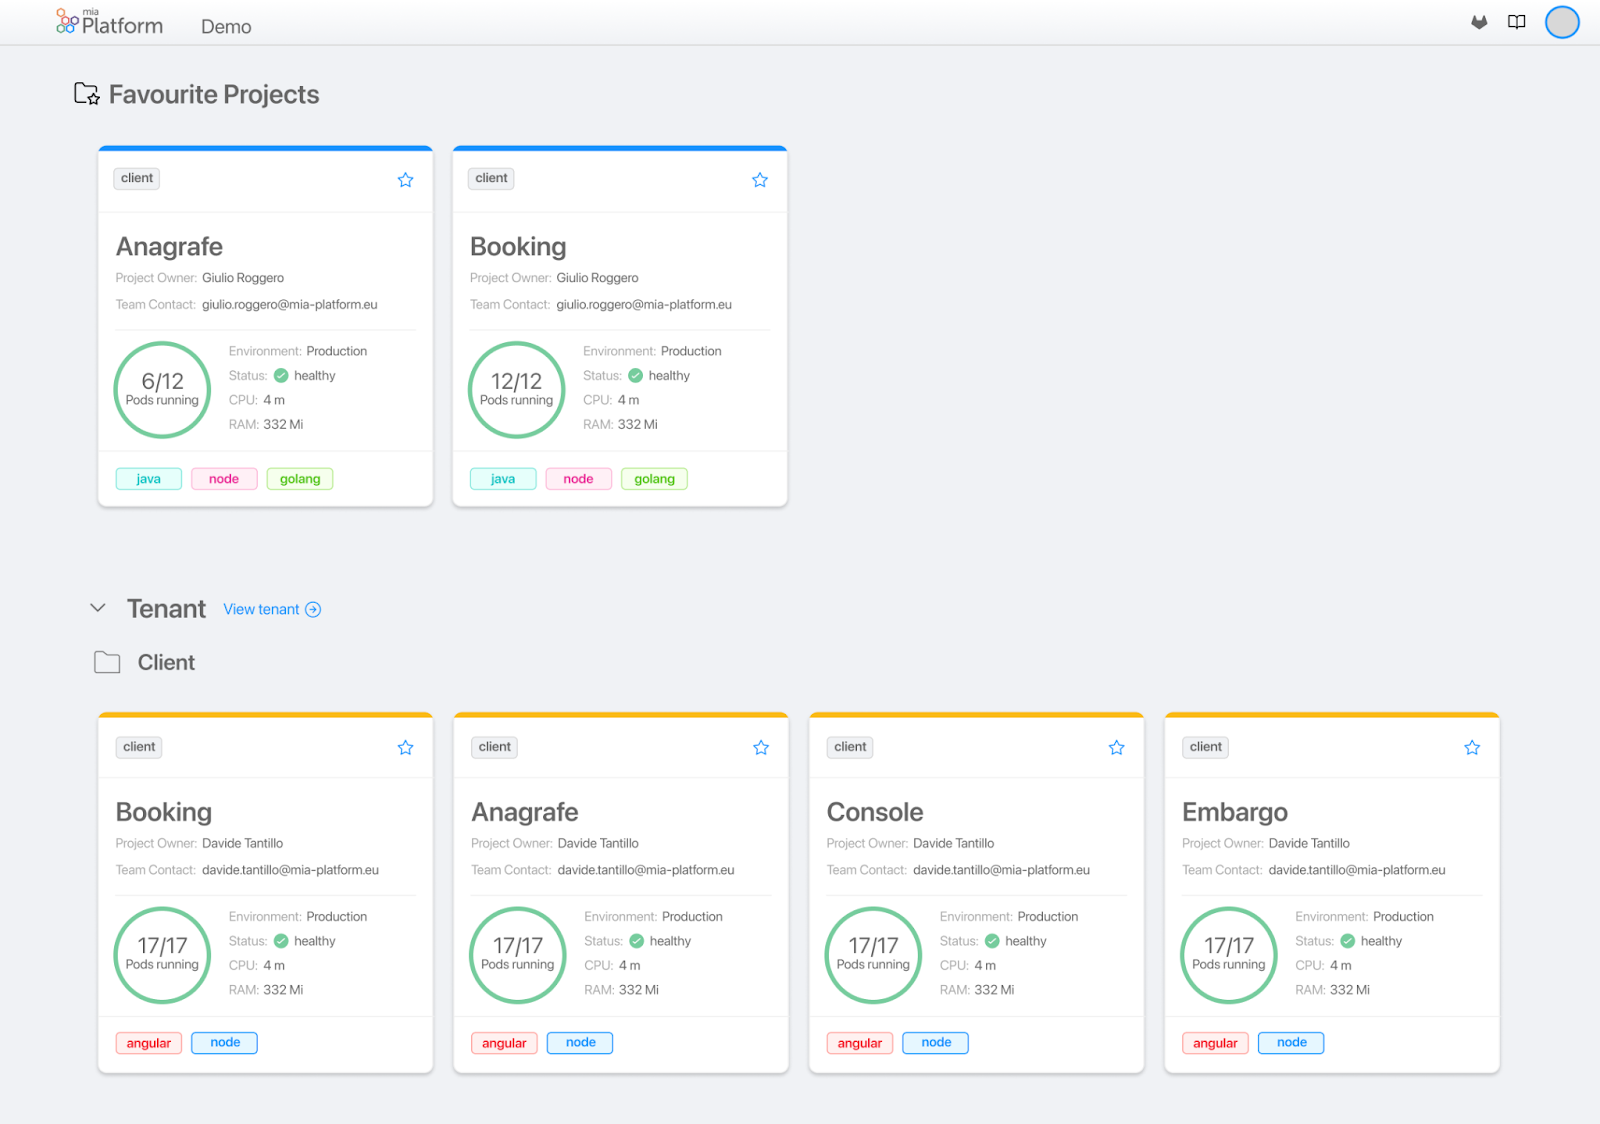Select Demo in the top navigation
The height and width of the screenshot is (1124, 1600).
tap(225, 27)
